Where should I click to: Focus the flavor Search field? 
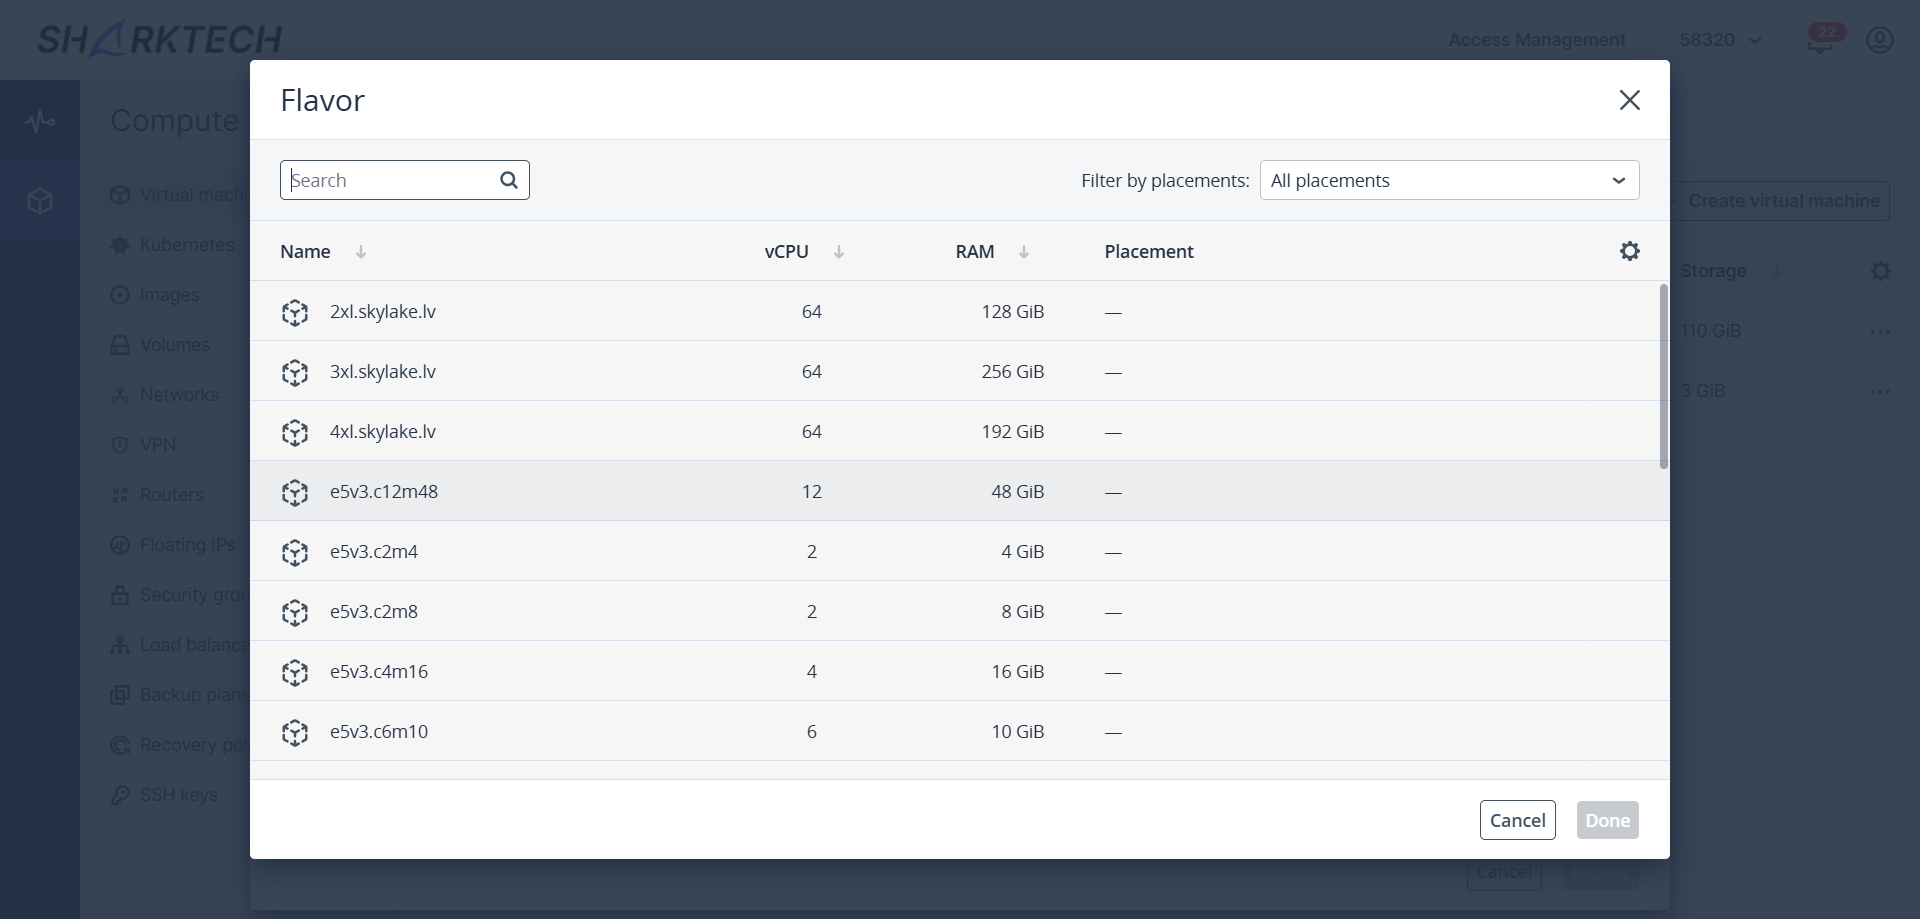405,180
